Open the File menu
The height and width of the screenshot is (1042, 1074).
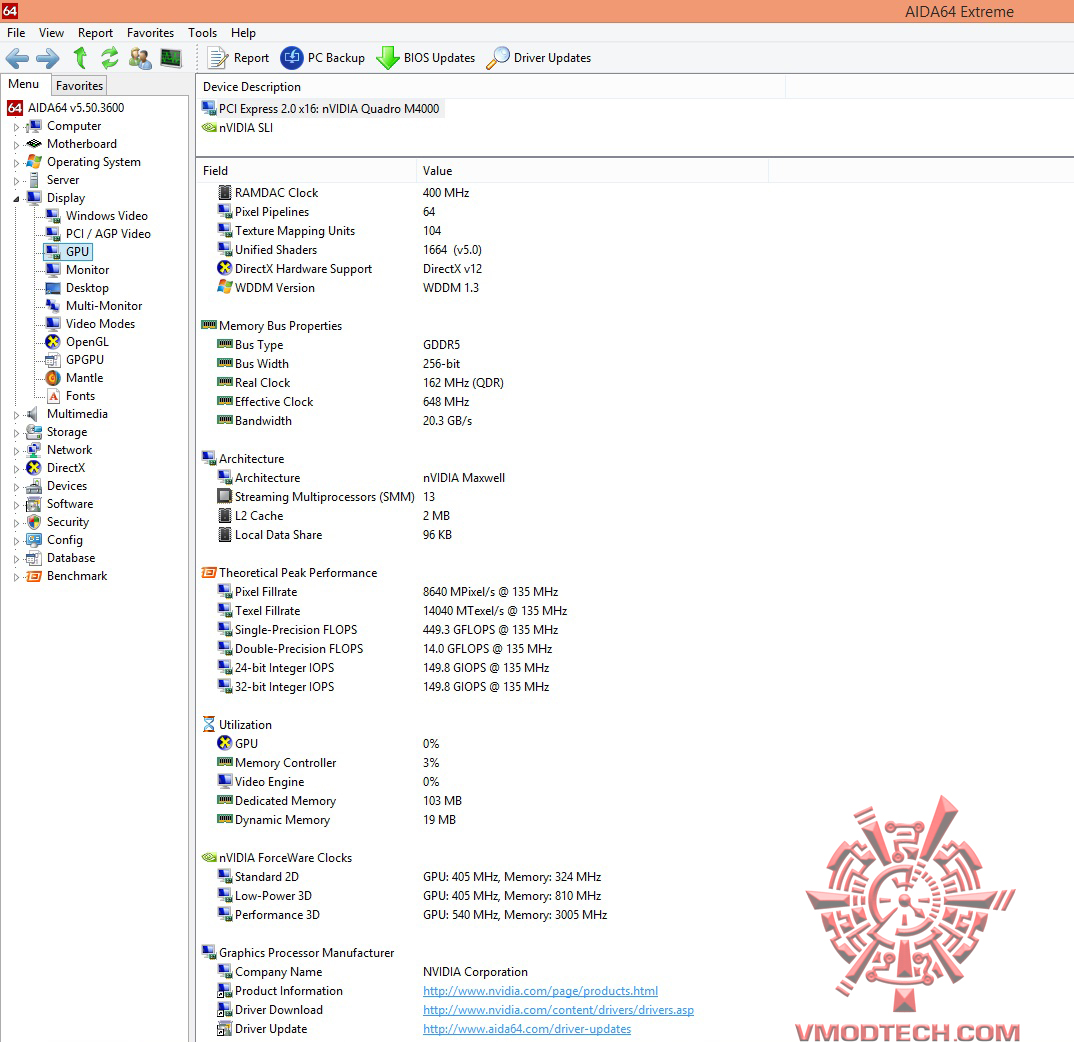pyautogui.click(x=16, y=33)
